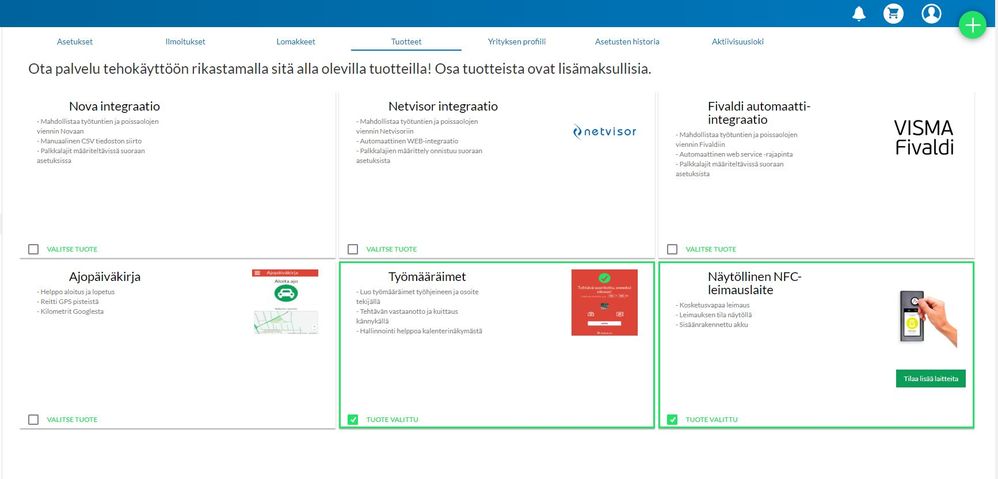Open the Asetusten historia tab
Viewport: 998px width, 479px height.
[x=627, y=42]
